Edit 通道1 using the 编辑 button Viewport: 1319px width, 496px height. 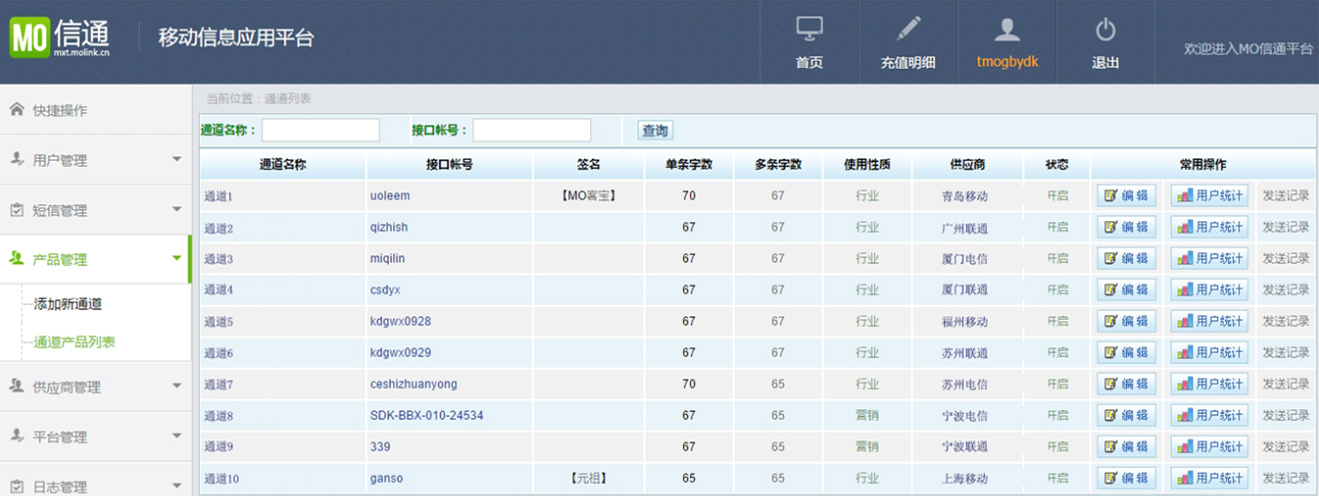tap(1126, 196)
